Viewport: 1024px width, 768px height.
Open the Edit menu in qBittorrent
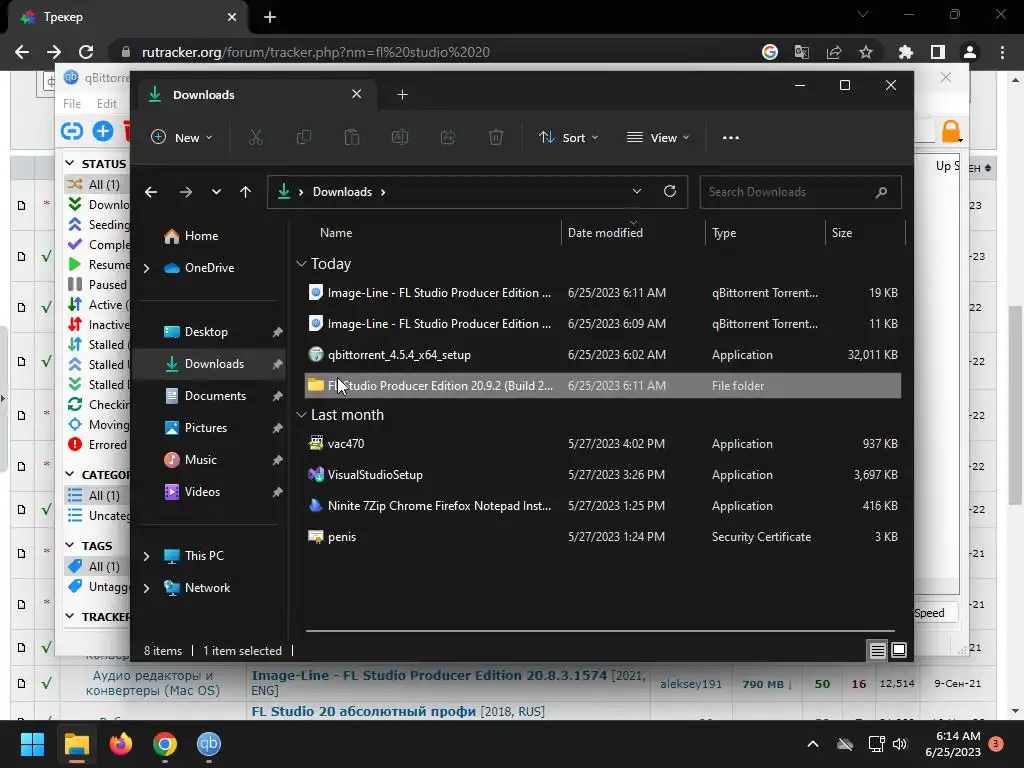pyautogui.click(x=106, y=104)
